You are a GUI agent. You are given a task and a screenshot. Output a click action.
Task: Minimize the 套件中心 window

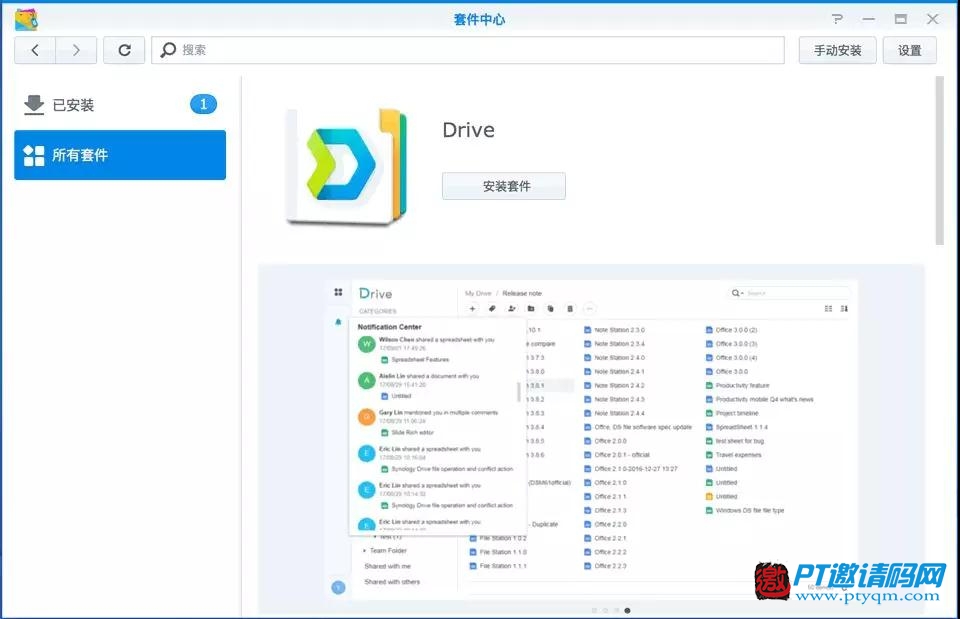pyautogui.click(x=869, y=19)
